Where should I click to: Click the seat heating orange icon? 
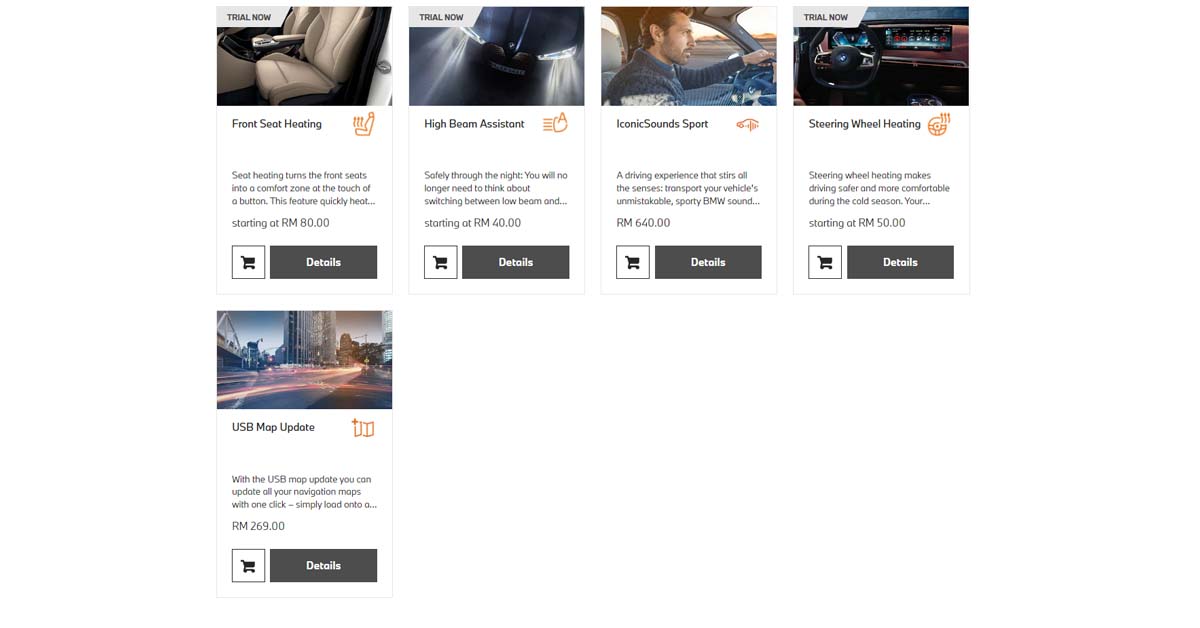point(364,125)
